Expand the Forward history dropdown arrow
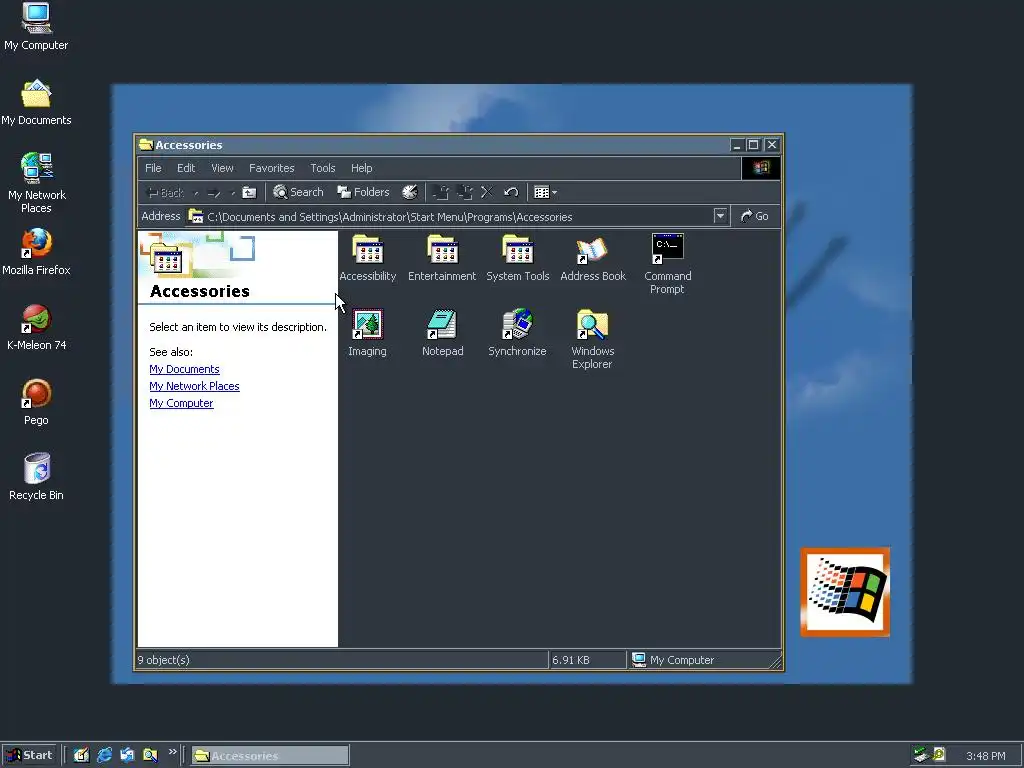The width and height of the screenshot is (1024, 768). [232, 193]
